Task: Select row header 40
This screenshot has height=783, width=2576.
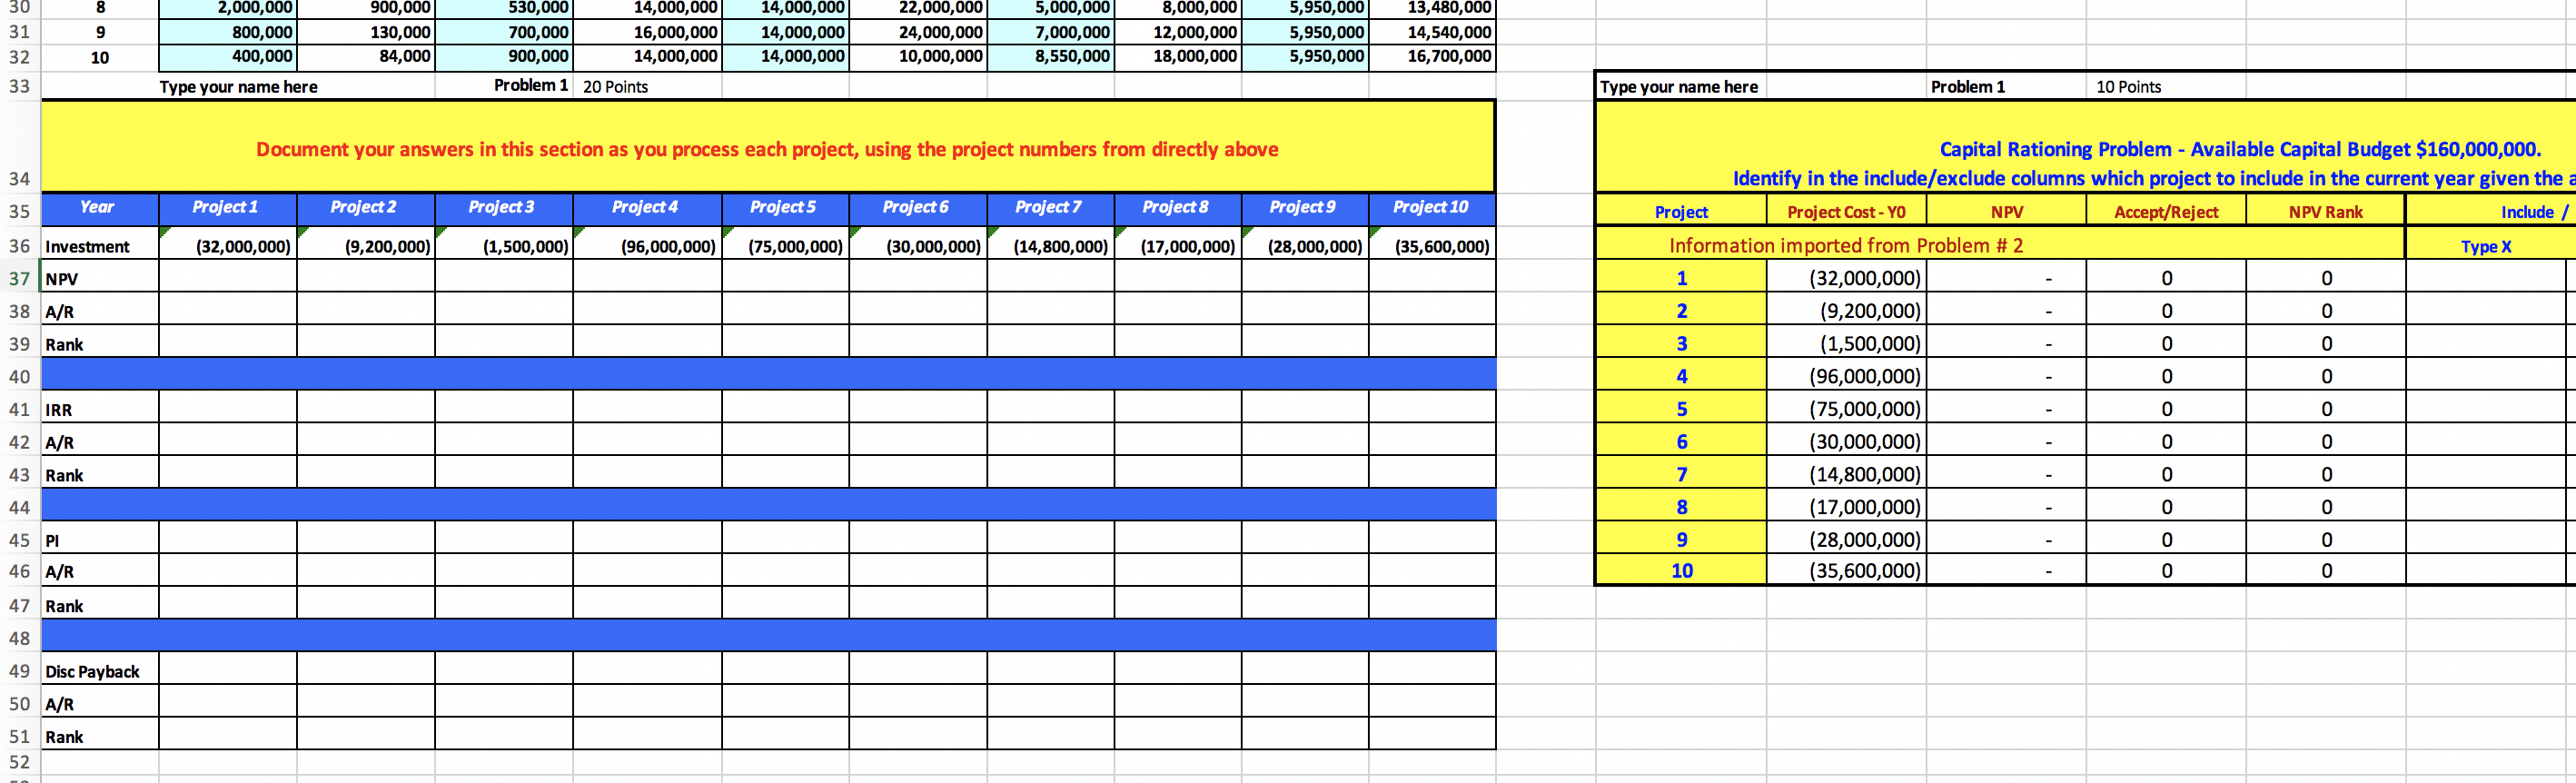Action: tap(19, 376)
